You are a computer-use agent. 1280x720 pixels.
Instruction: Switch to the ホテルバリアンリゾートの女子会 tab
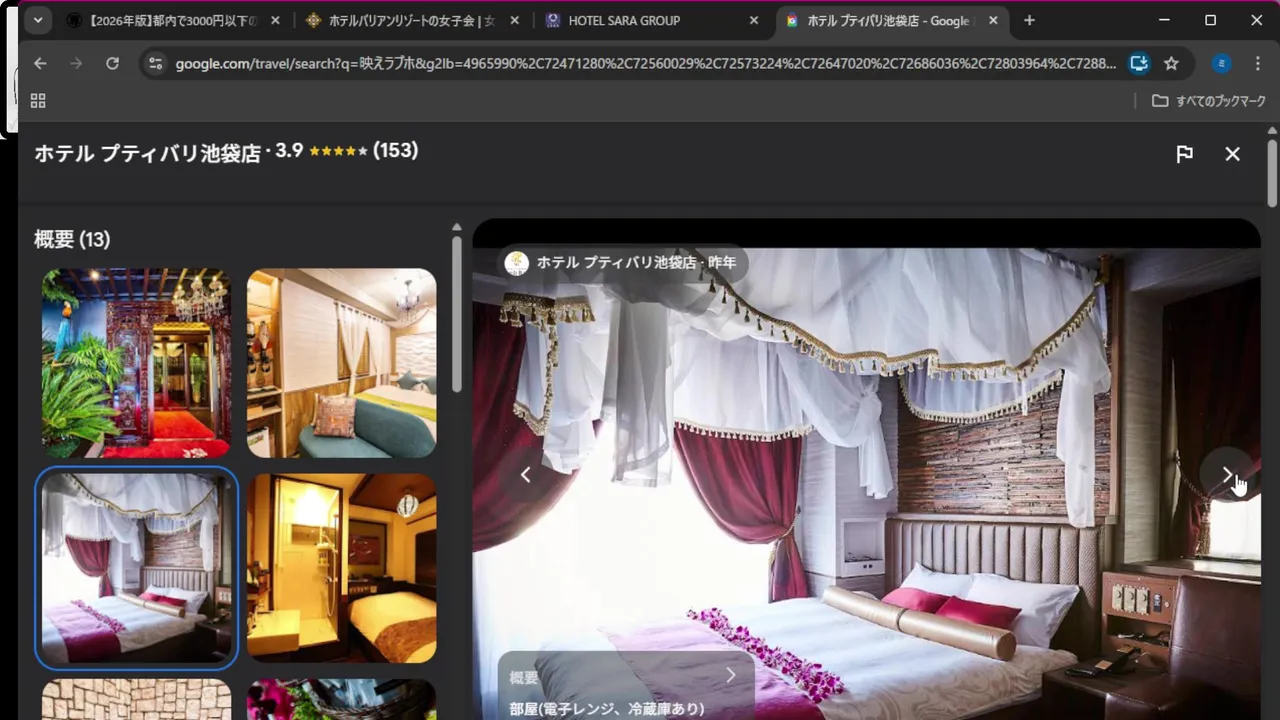click(412, 20)
